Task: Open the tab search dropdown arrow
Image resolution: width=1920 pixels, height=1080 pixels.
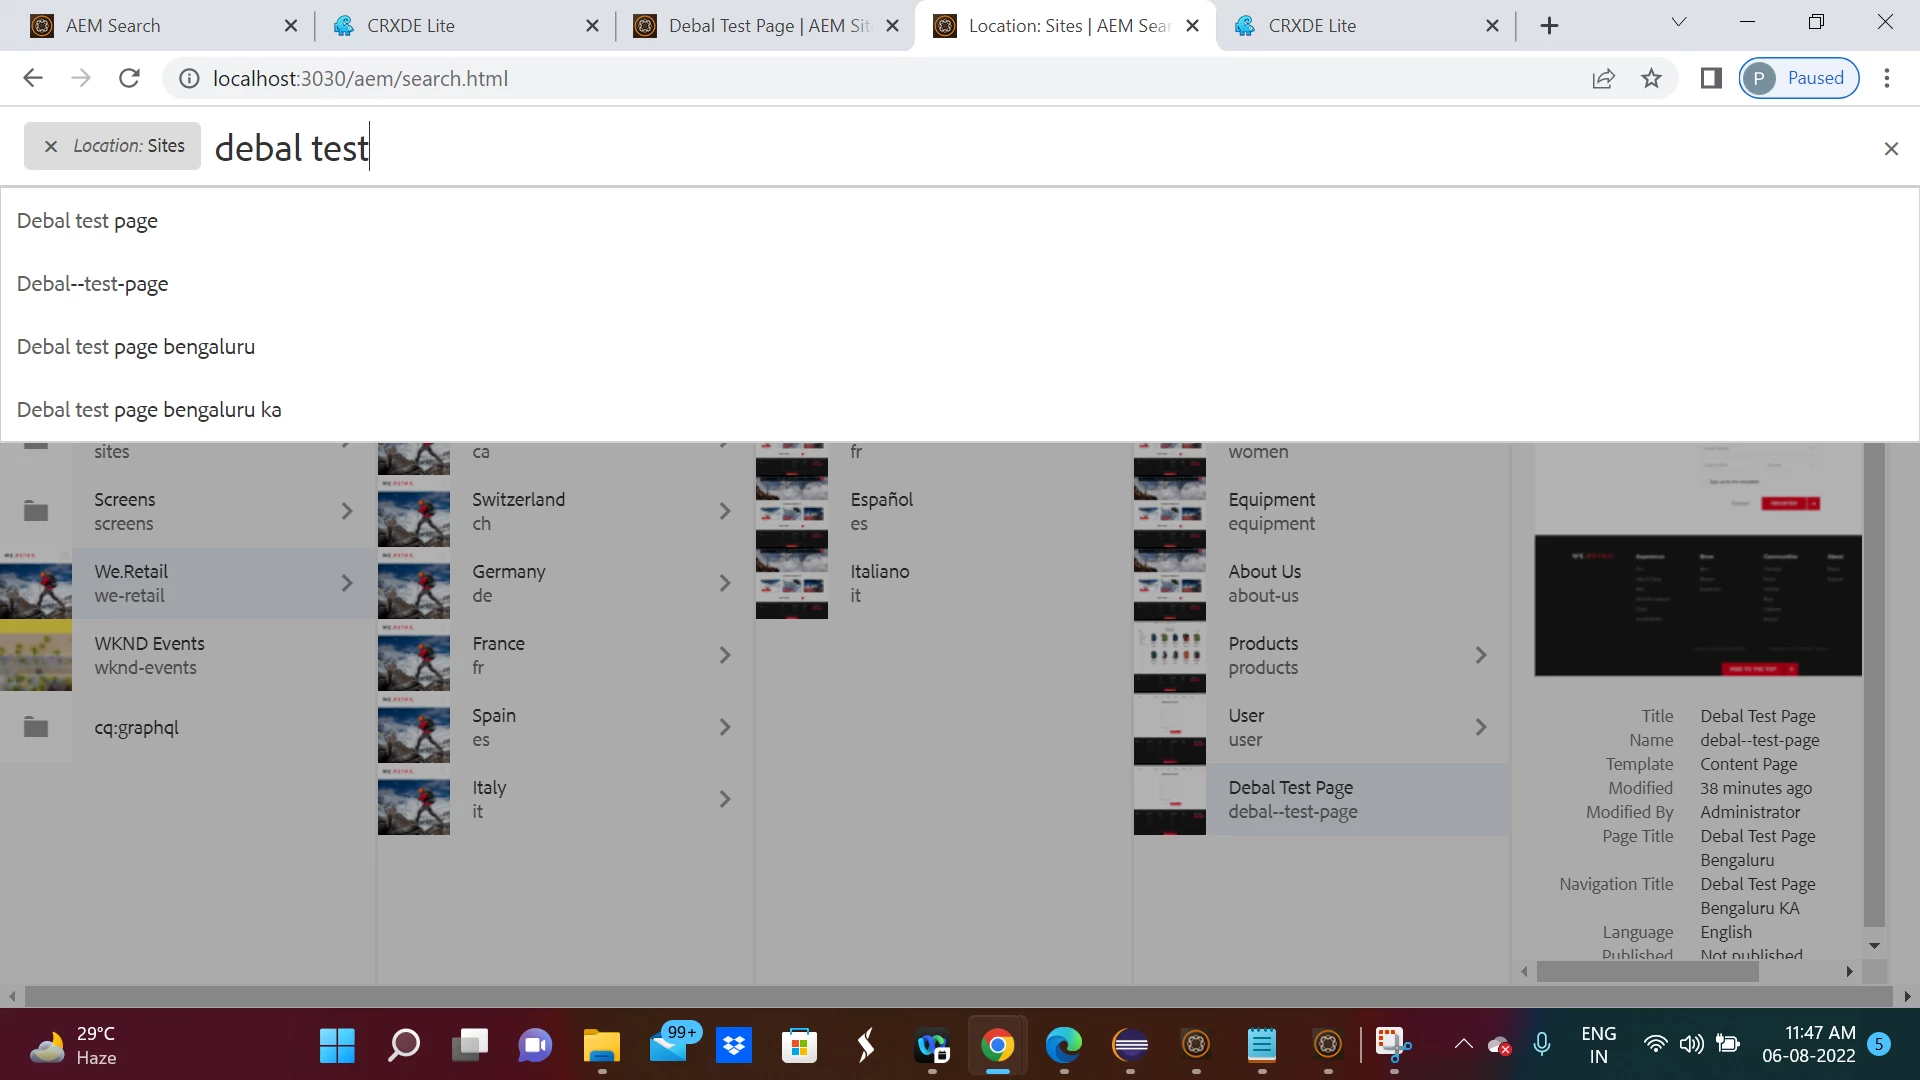Action: click(1679, 22)
